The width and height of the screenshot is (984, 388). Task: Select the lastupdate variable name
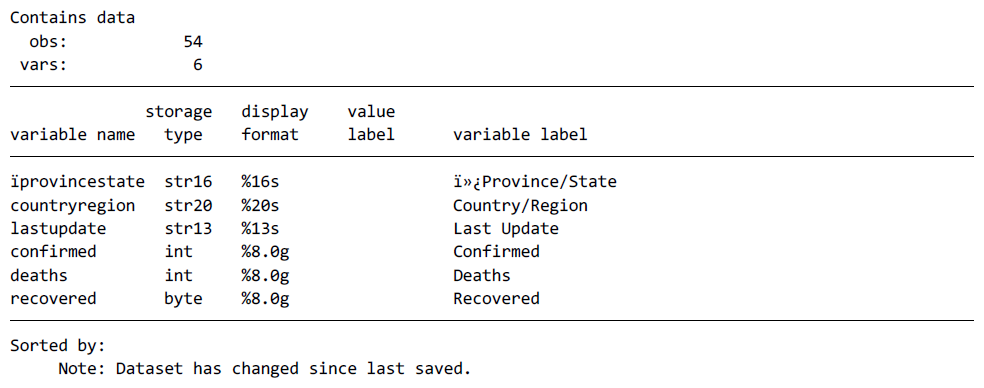(58, 229)
